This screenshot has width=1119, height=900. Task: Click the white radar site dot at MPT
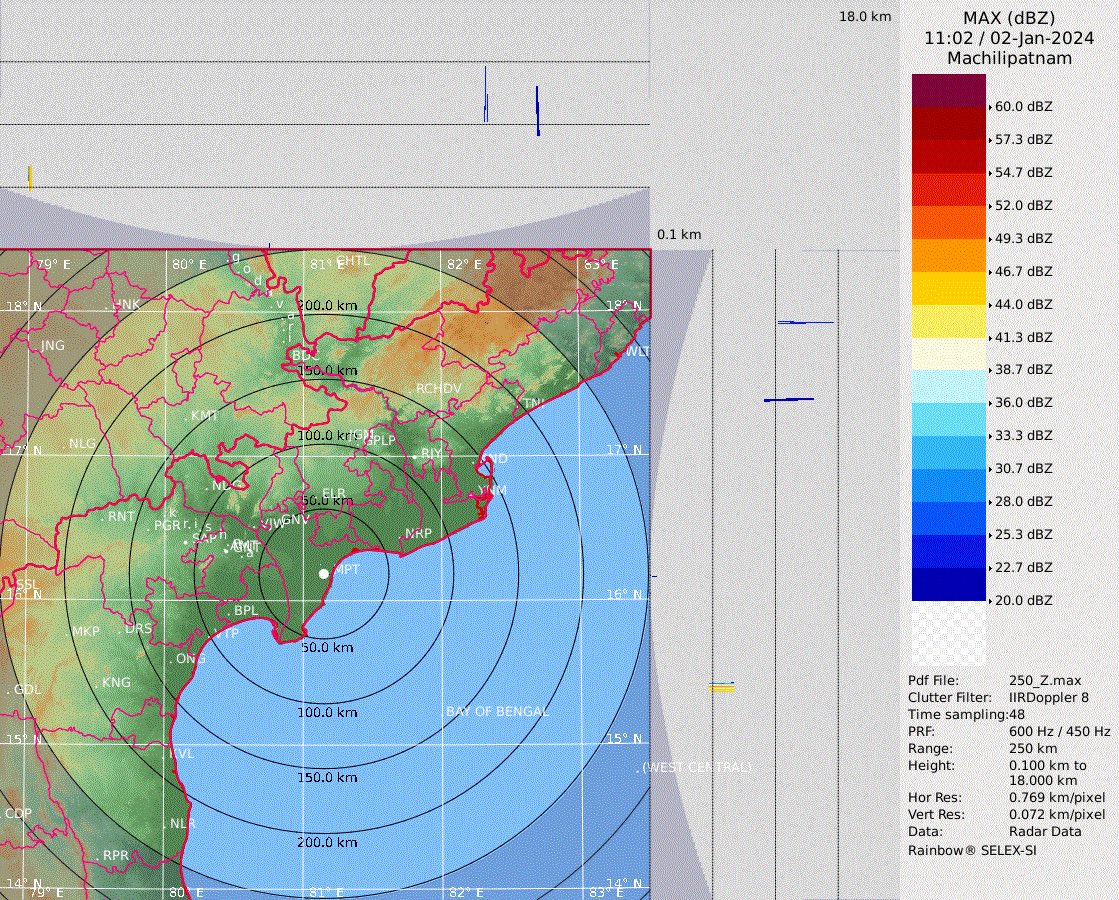click(324, 573)
